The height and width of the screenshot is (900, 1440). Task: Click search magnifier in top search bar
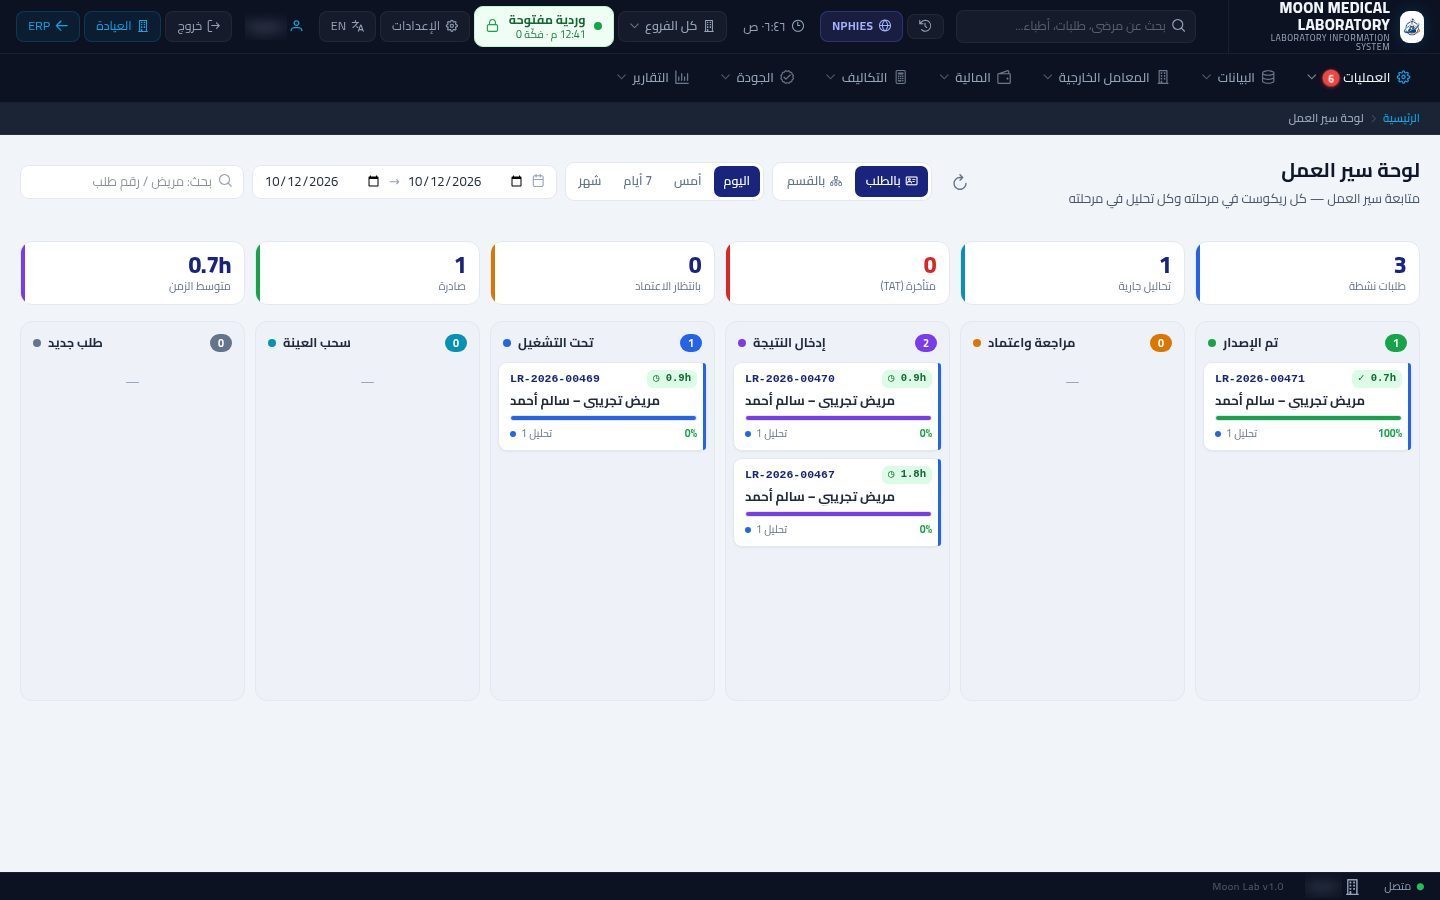pos(1178,26)
